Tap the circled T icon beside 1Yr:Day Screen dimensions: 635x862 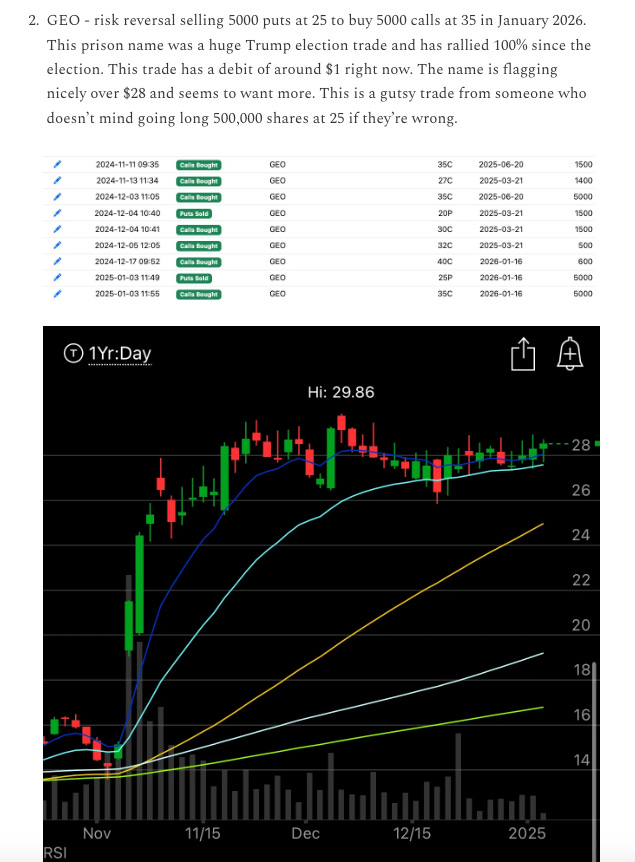click(74, 353)
